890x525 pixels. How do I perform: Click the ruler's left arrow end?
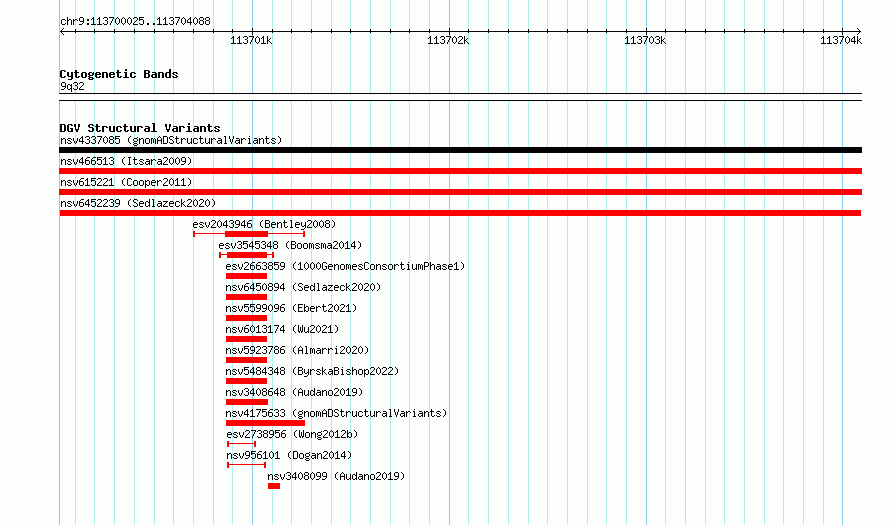tap(62, 32)
